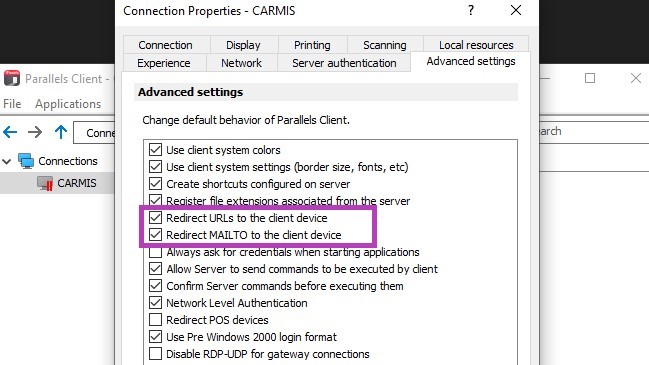This screenshot has height=365, width=649.
Task: Enable Redirect POS devices checkbox
Action: 155,319
